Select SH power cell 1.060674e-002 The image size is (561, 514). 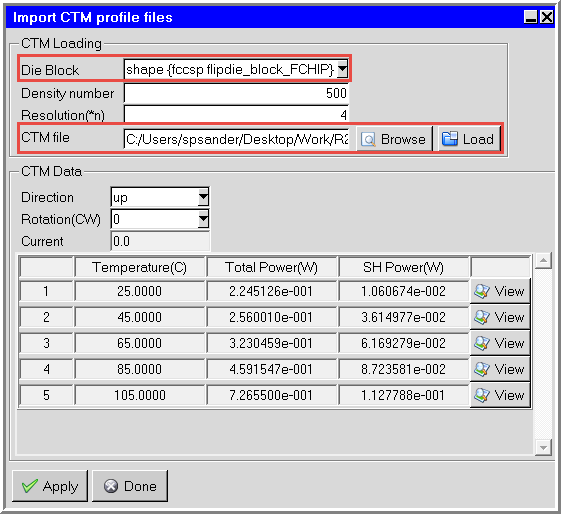click(404, 291)
